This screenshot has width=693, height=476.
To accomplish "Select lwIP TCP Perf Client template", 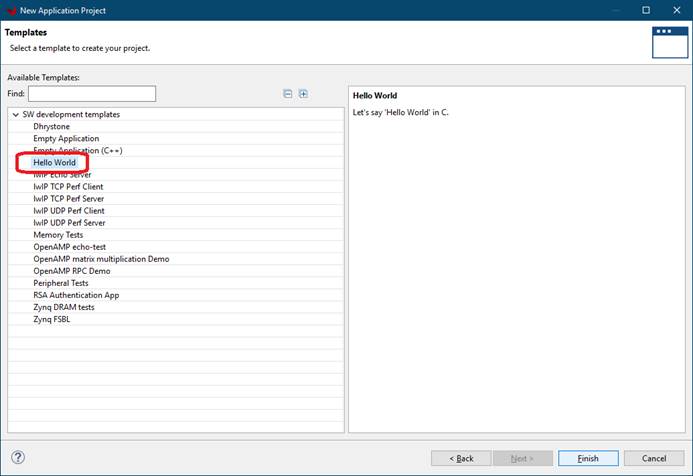I will [68, 187].
